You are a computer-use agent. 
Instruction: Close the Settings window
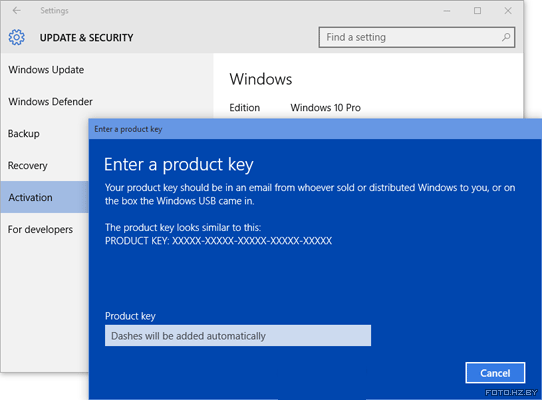pos(508,11)
